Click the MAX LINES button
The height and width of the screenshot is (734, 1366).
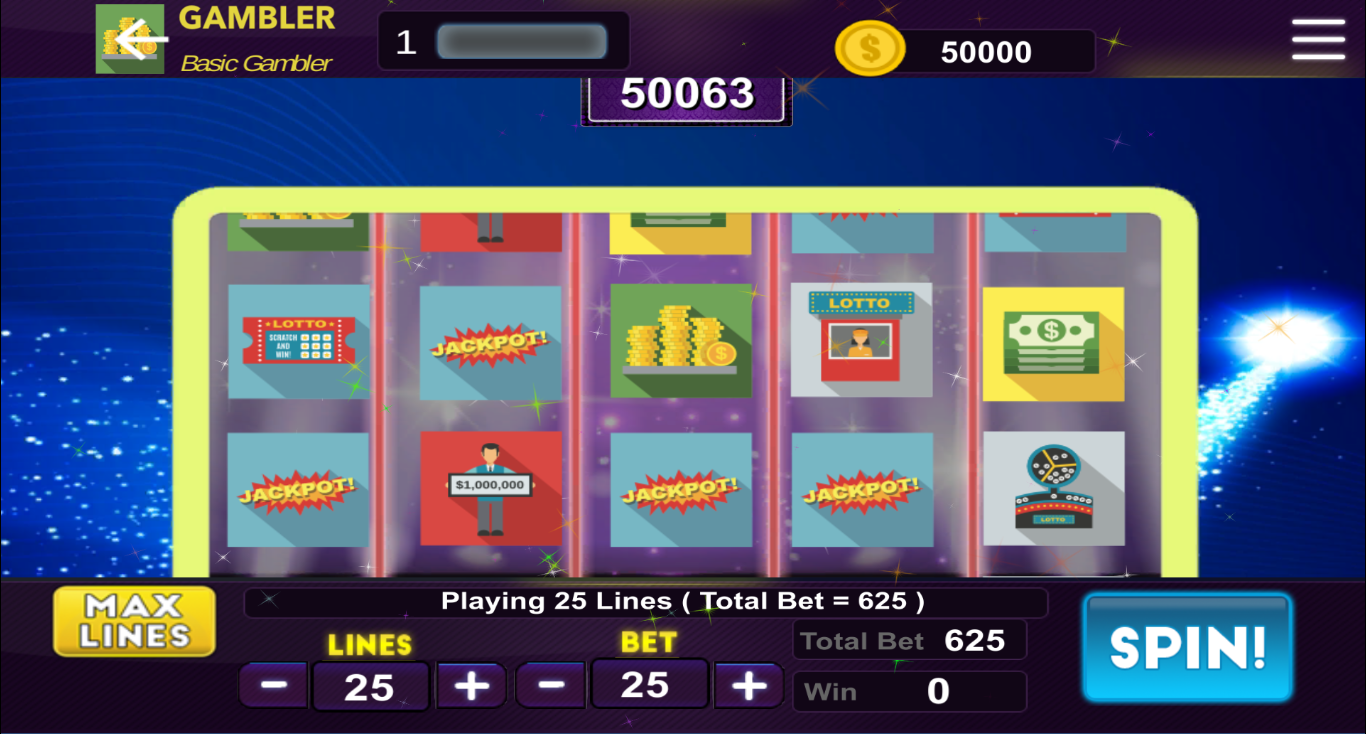coord(134,621)
